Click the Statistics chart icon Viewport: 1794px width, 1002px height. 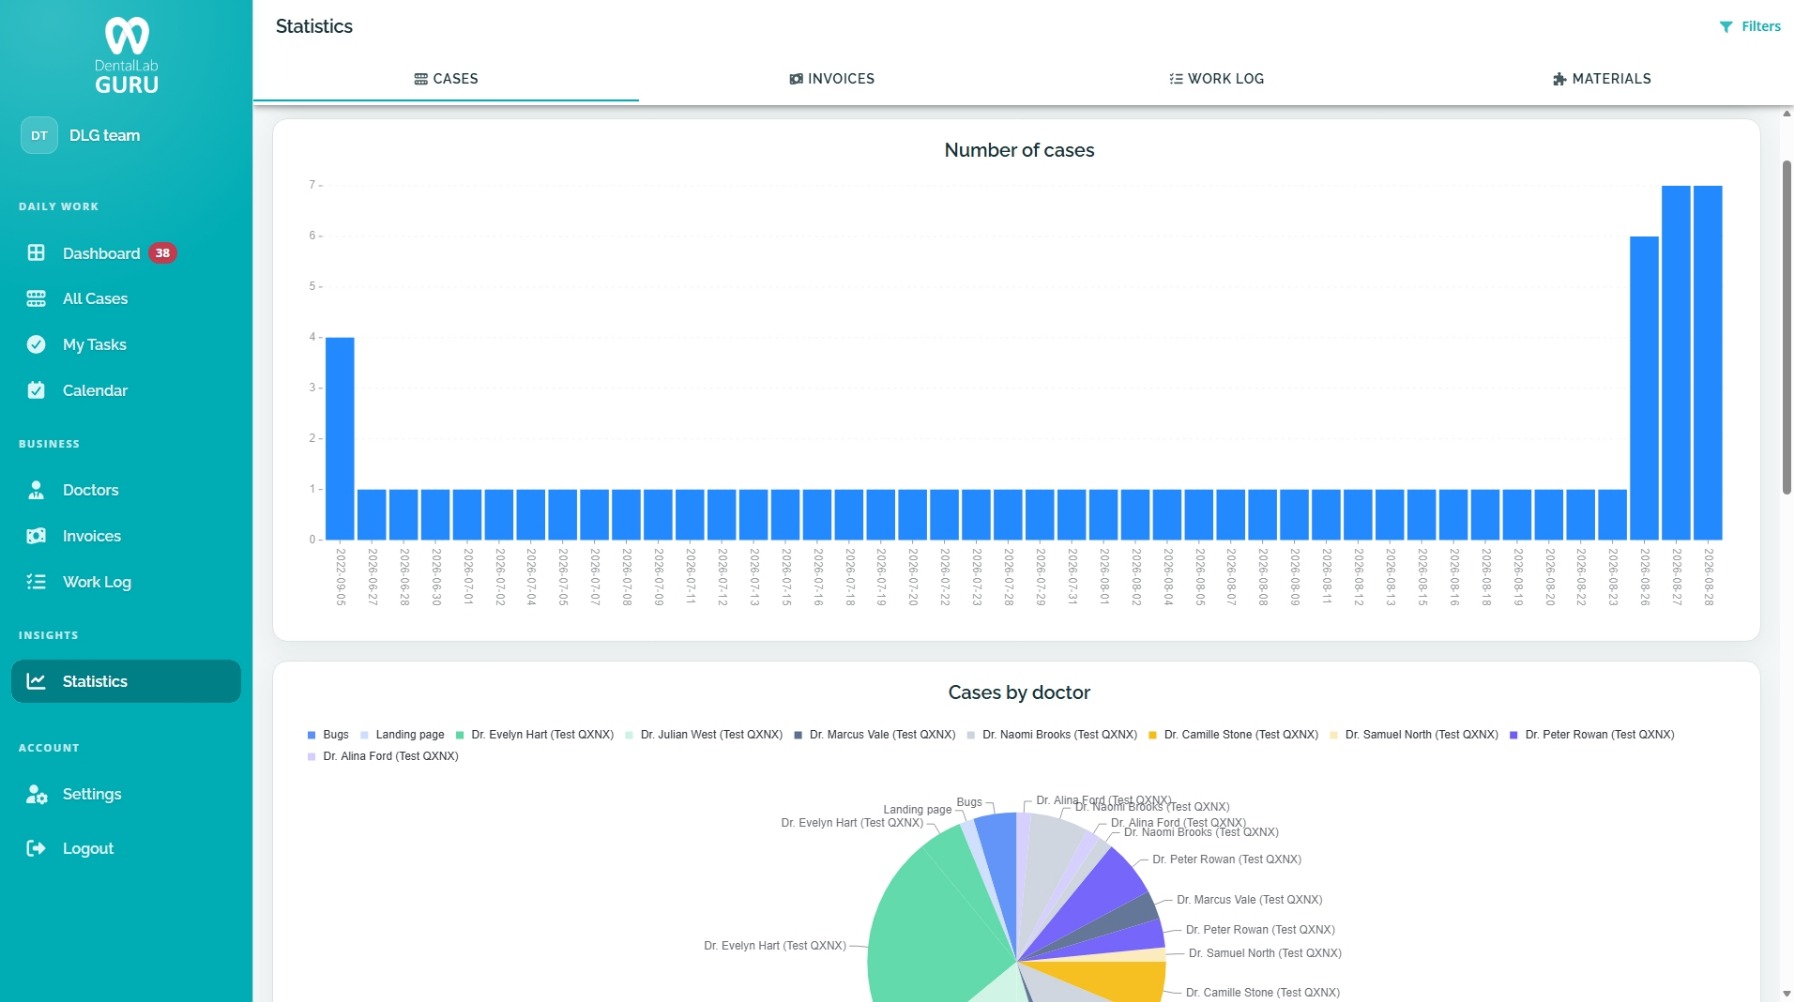pos(36,681)
